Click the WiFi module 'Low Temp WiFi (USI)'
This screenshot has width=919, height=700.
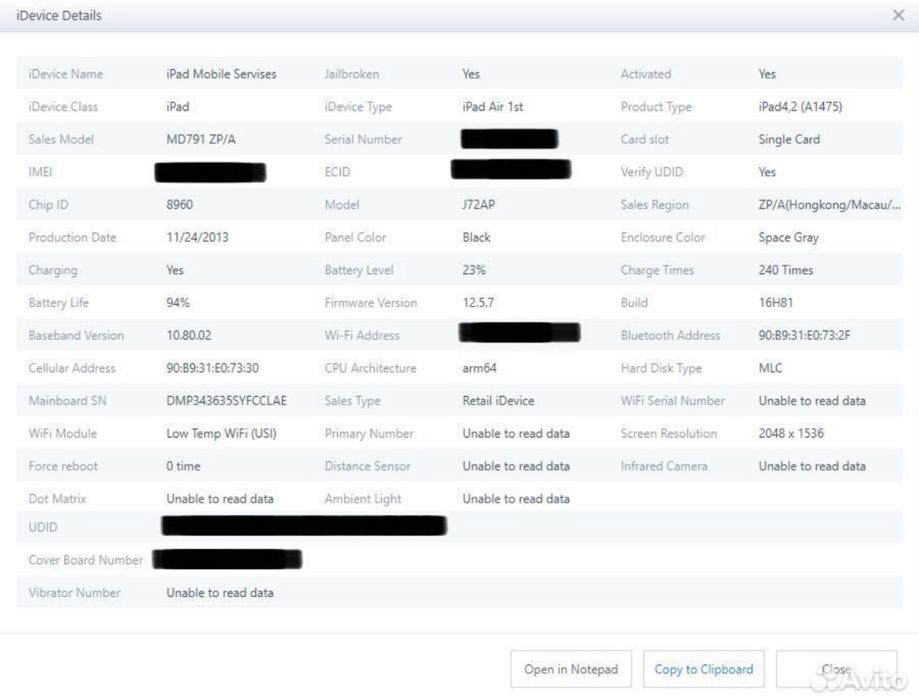tap(221, 434)
